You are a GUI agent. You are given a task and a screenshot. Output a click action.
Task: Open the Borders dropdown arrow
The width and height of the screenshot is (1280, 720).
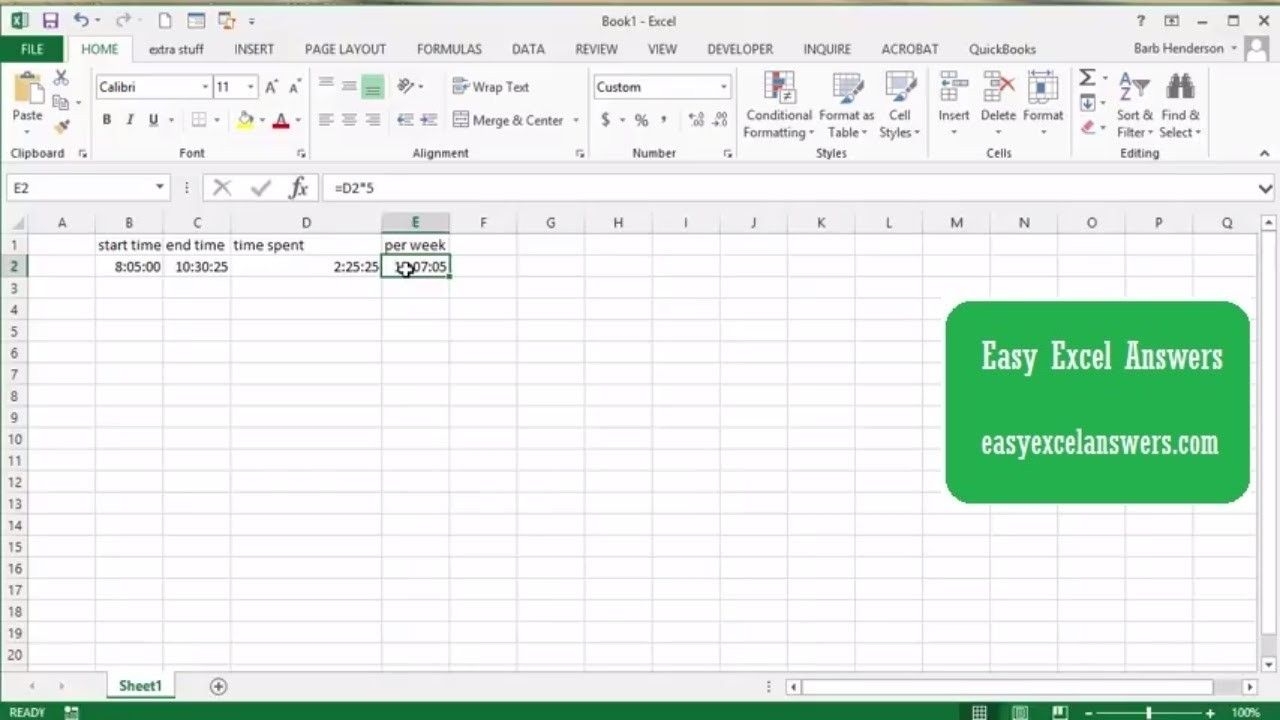(x=219, y=120)
